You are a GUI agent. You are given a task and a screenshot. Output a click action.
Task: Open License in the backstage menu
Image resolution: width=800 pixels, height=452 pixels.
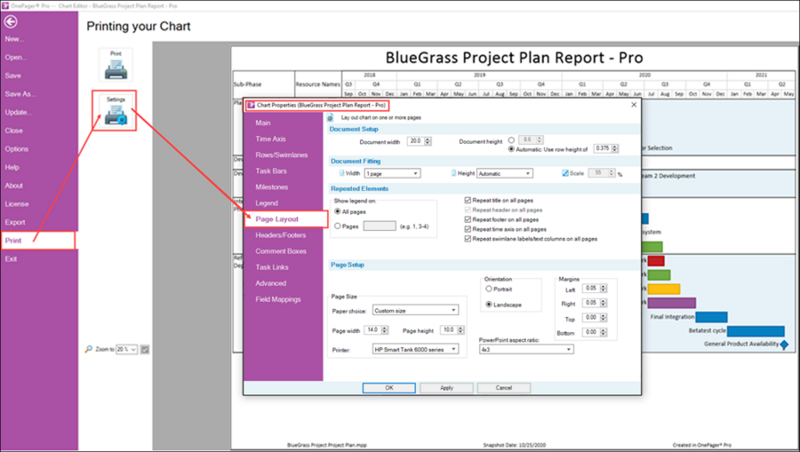coord(17,204)
